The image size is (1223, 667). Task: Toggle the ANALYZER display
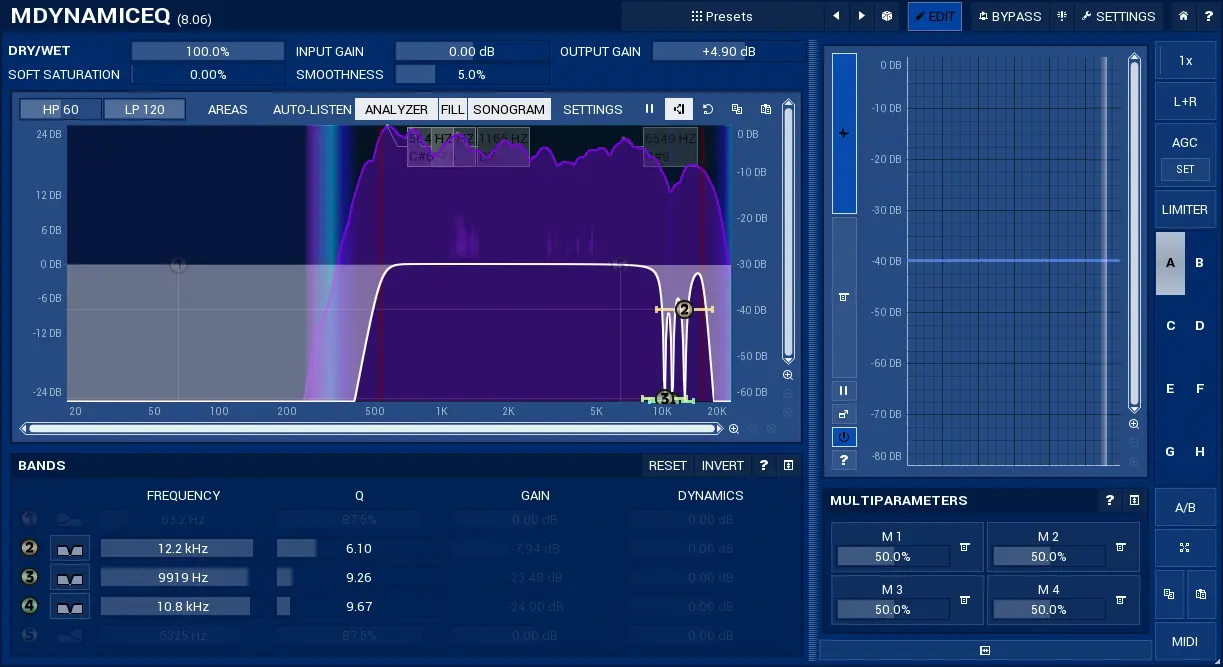[x=397, y=109]
